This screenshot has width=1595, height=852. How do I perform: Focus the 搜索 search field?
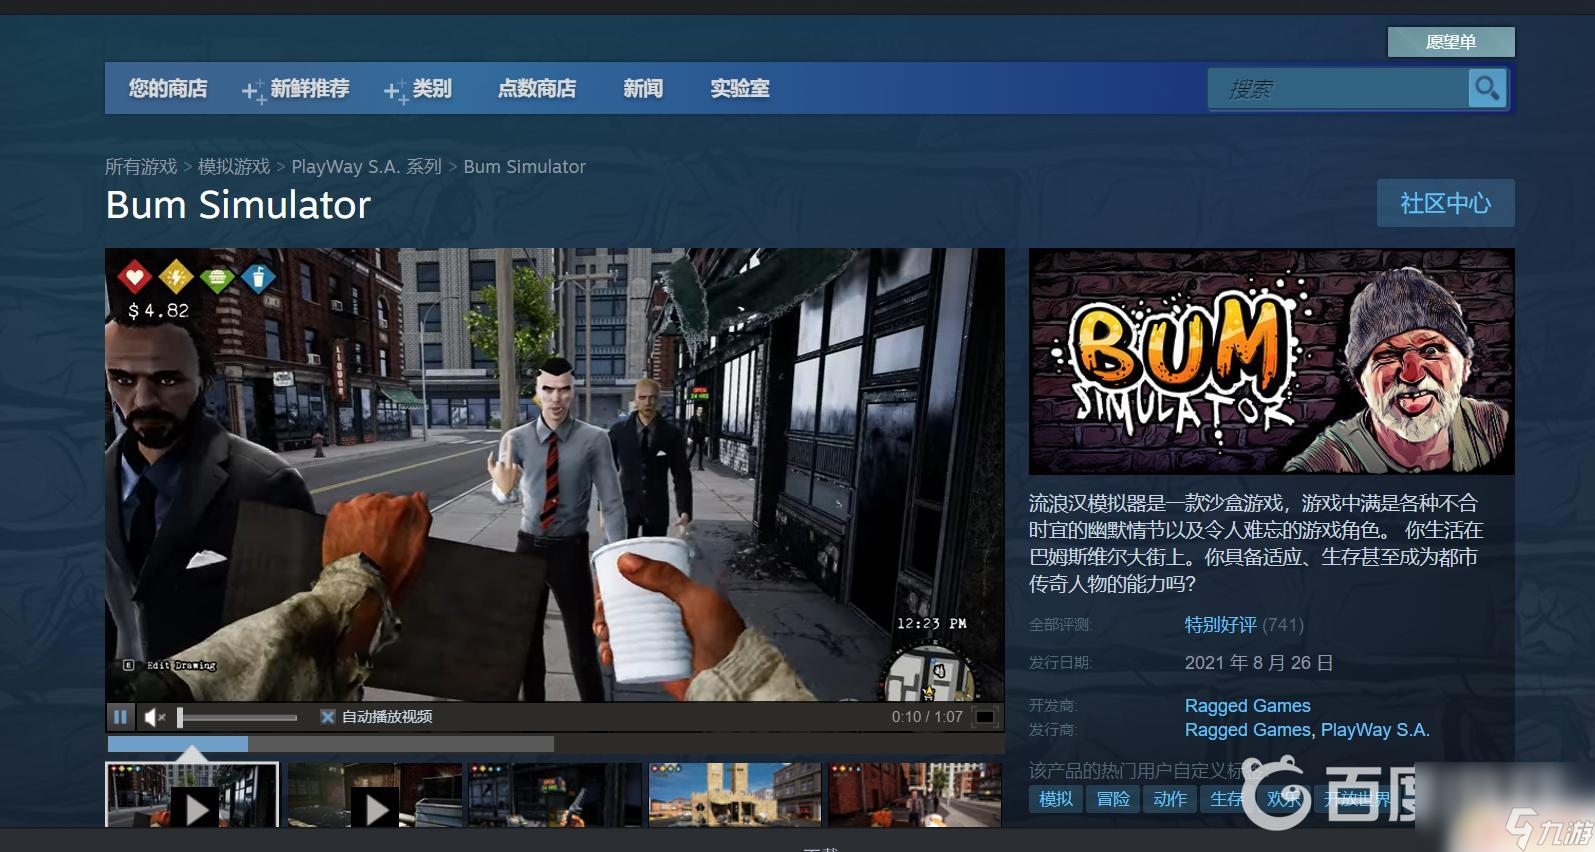coord(1338,89)
